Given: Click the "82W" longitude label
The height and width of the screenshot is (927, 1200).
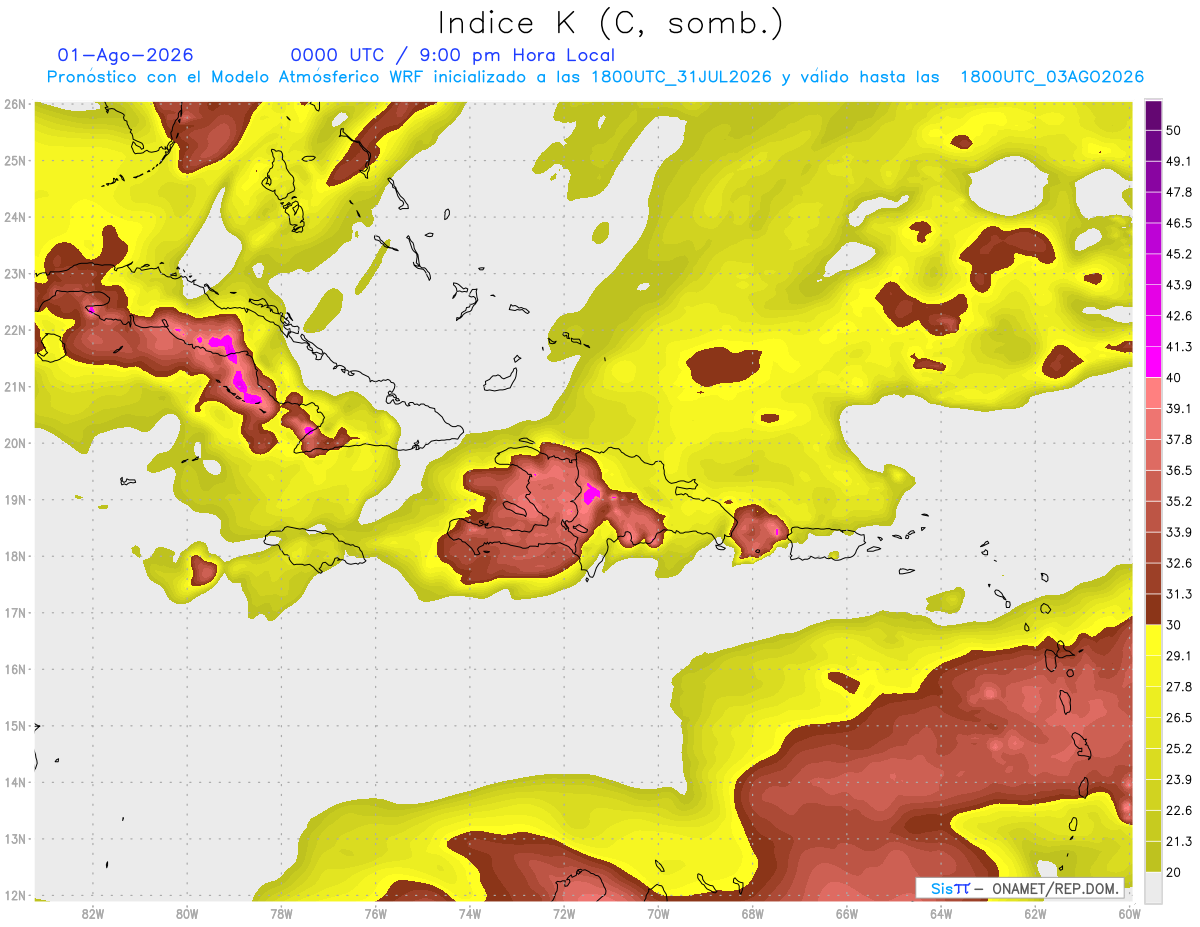Looking at the screenshot, I should [93, 913].
